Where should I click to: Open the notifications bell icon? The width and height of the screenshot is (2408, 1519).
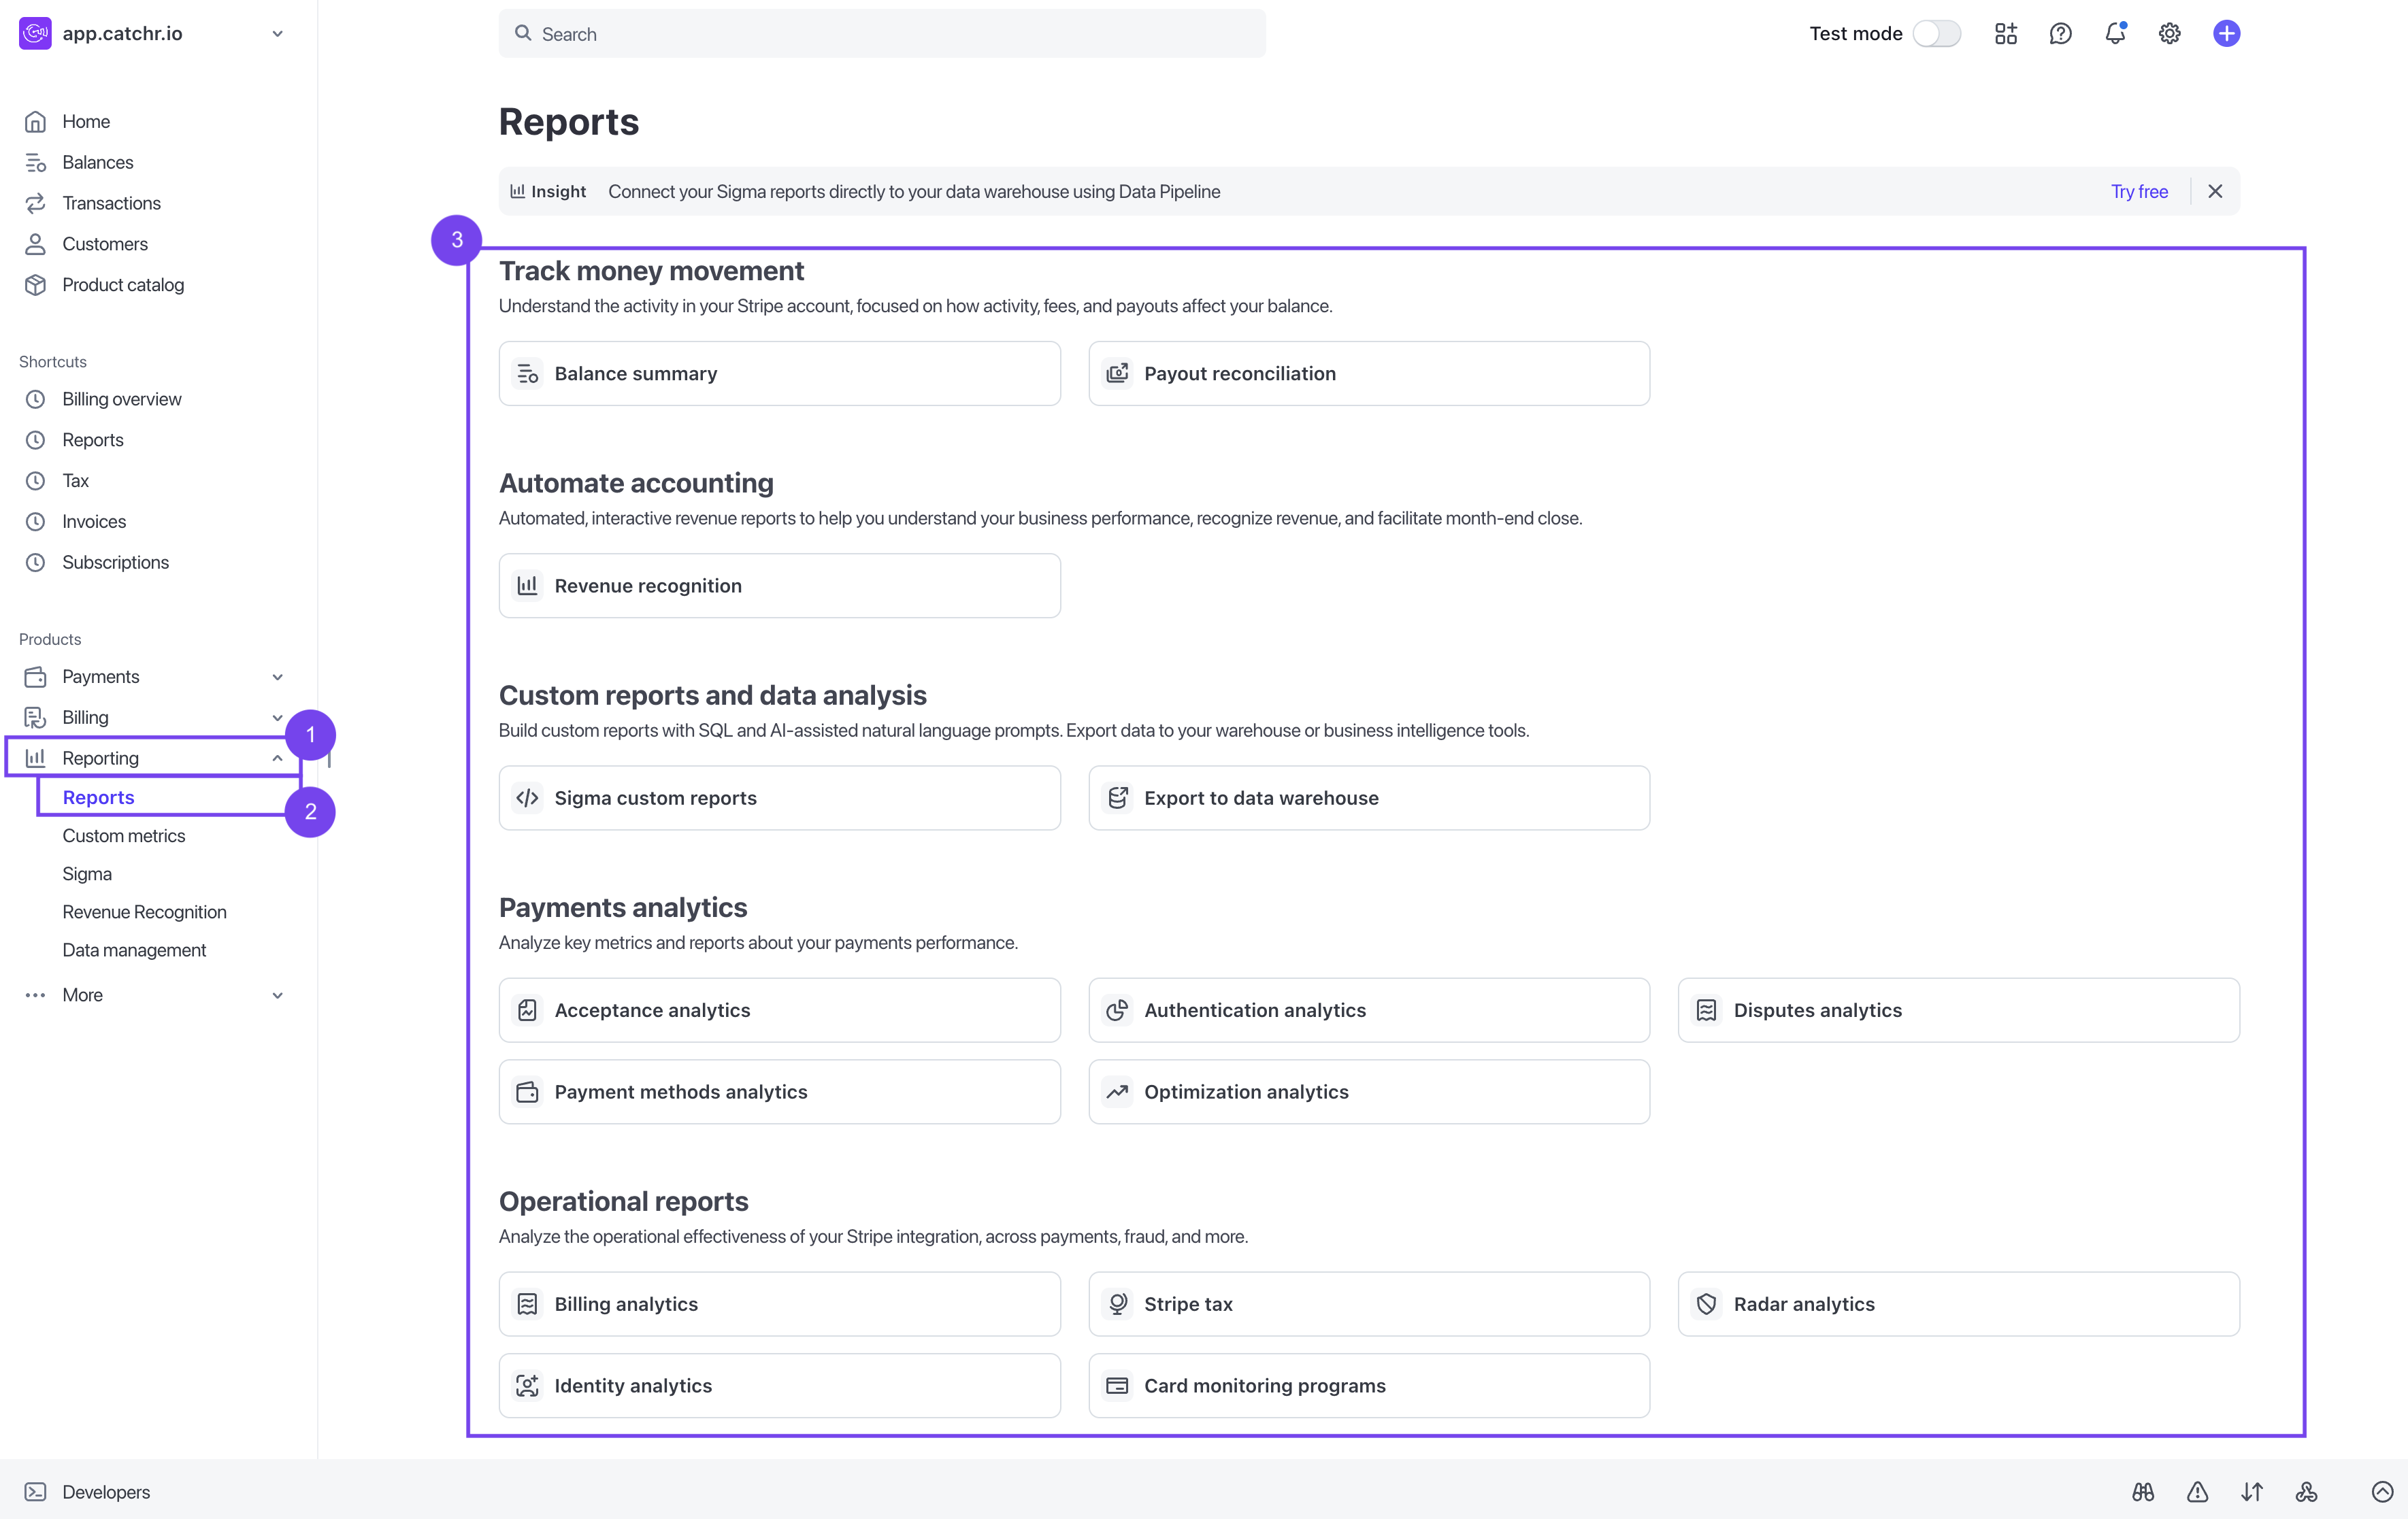[x=2114, y=33]
